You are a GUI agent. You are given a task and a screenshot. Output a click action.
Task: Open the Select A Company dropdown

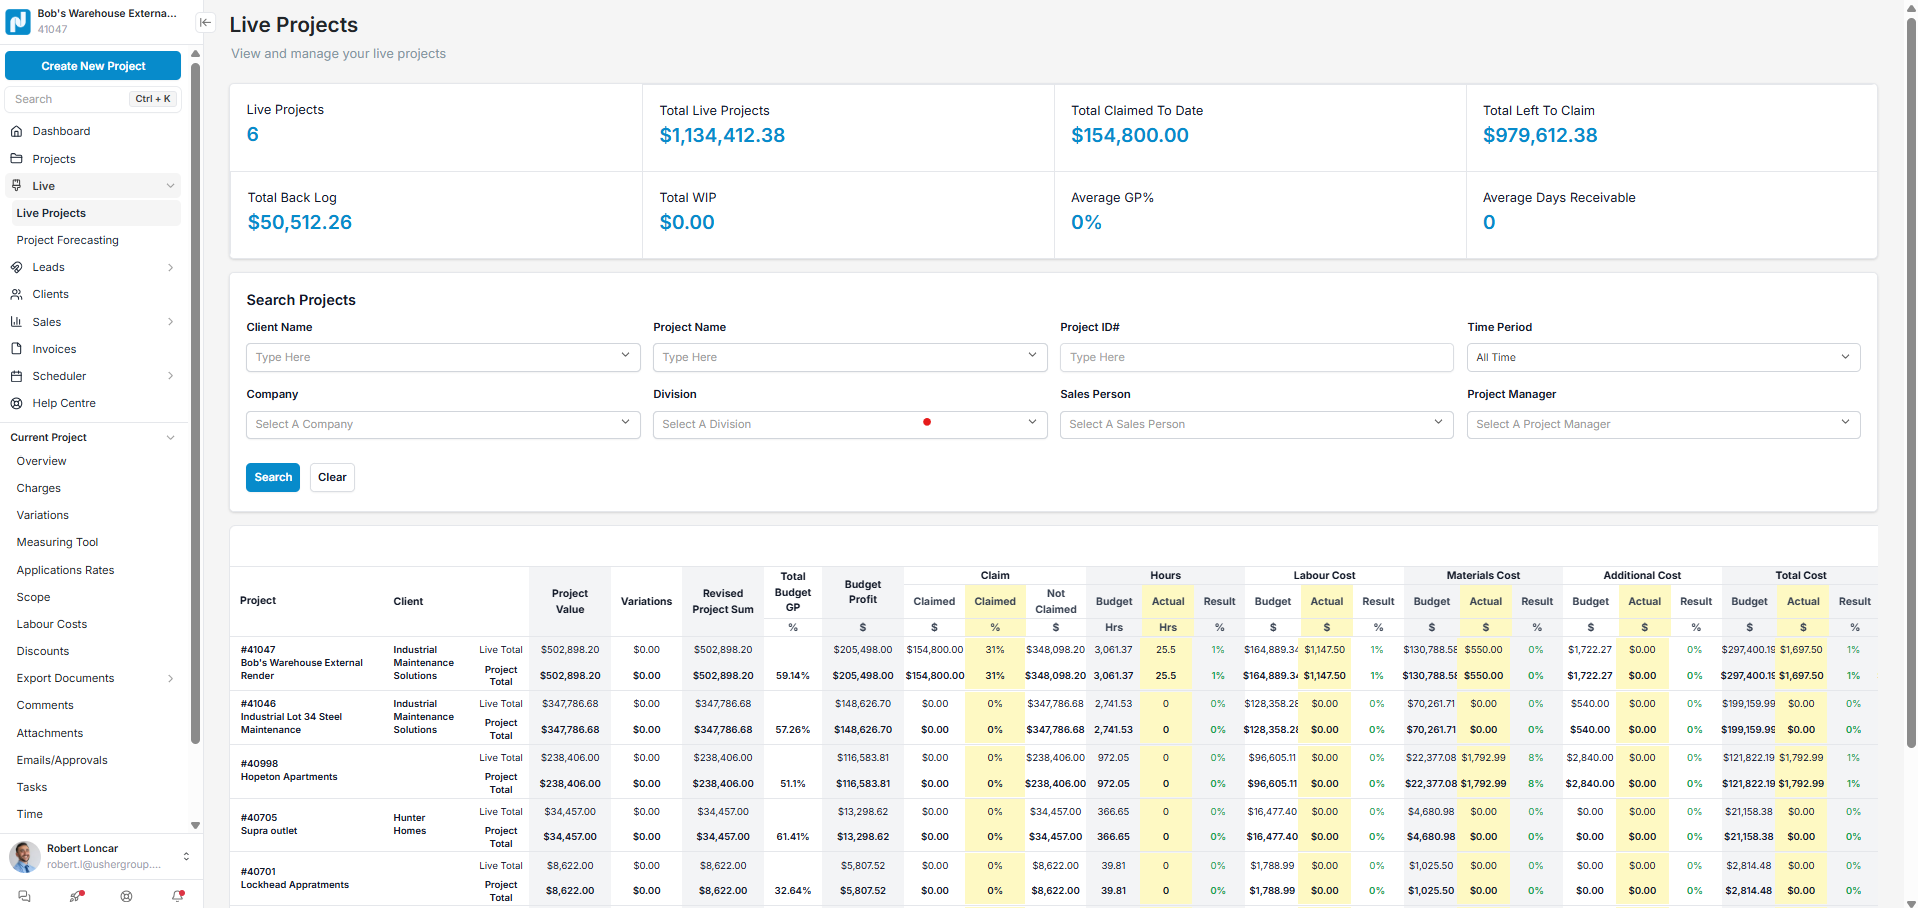pyautogui.click(x=442, y=424)
